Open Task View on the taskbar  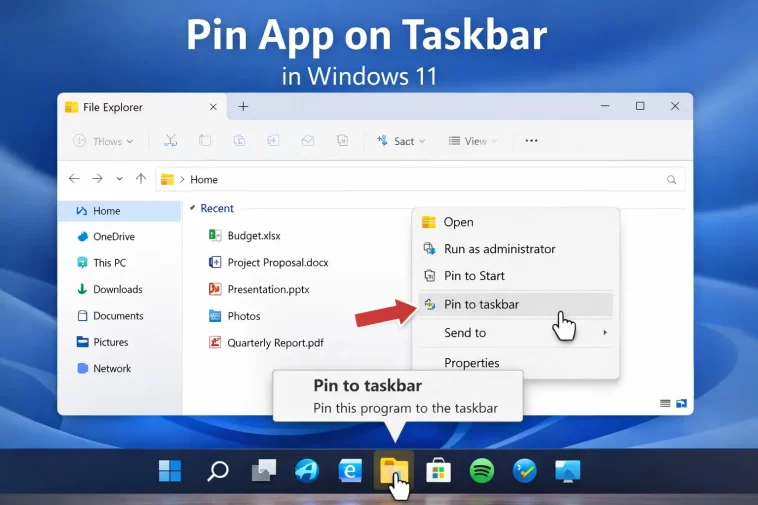(264, 471)
